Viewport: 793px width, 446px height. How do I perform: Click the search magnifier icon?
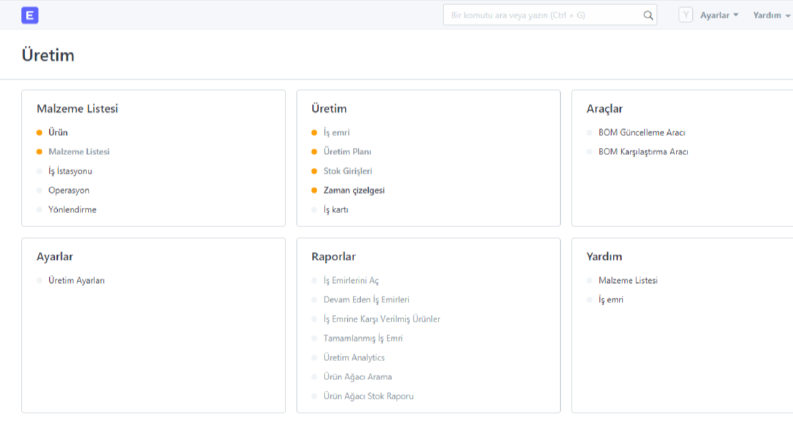pyautogui.click(x=648, y=15)
